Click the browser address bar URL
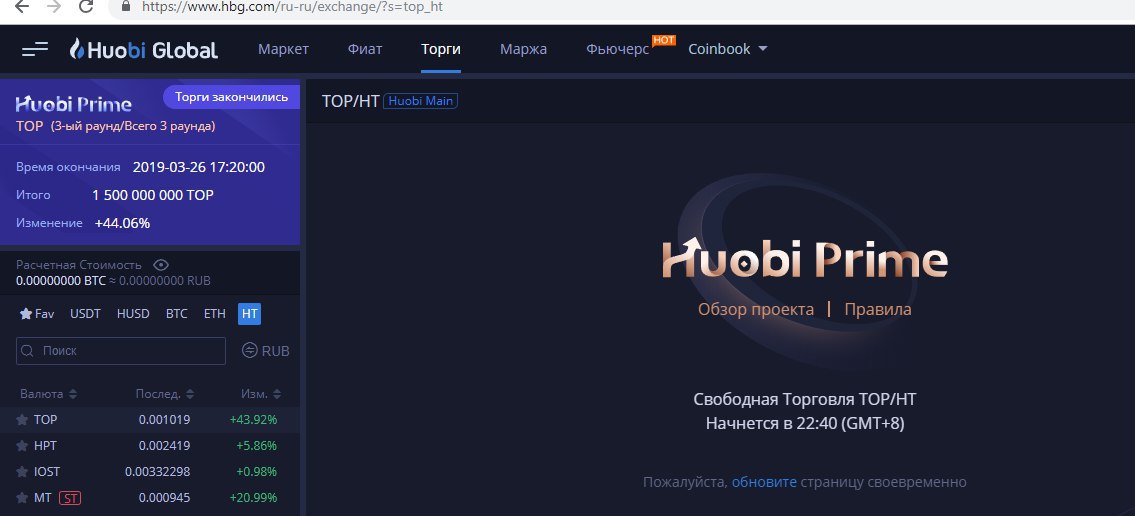The image size is (1135, 516). coord(292,7)
